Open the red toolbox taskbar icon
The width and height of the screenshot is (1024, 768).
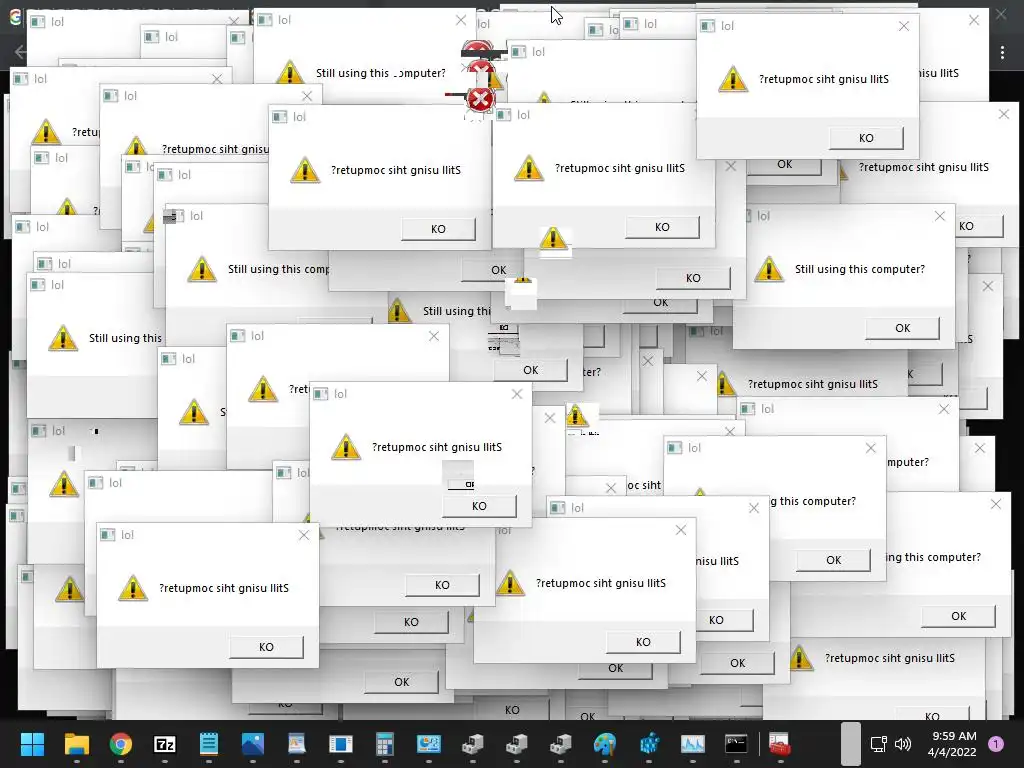point(780,744)
